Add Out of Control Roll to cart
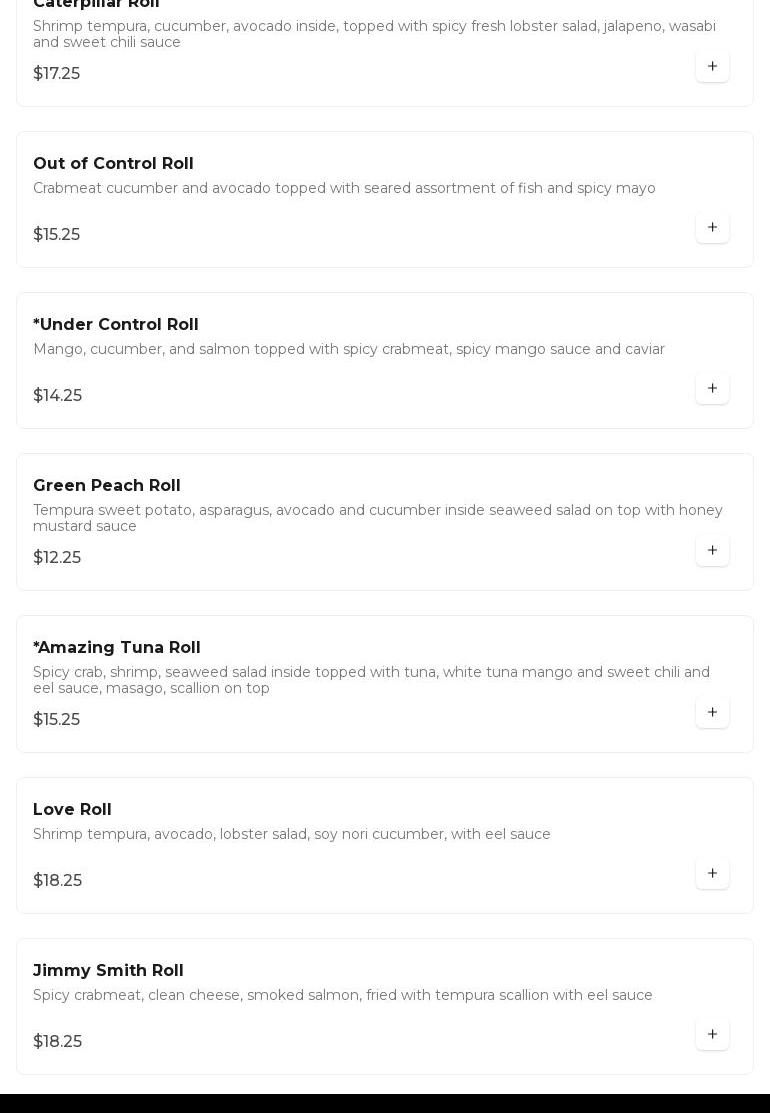The image size is (770, 1113). pyautogui.click(x=712, y=228)
